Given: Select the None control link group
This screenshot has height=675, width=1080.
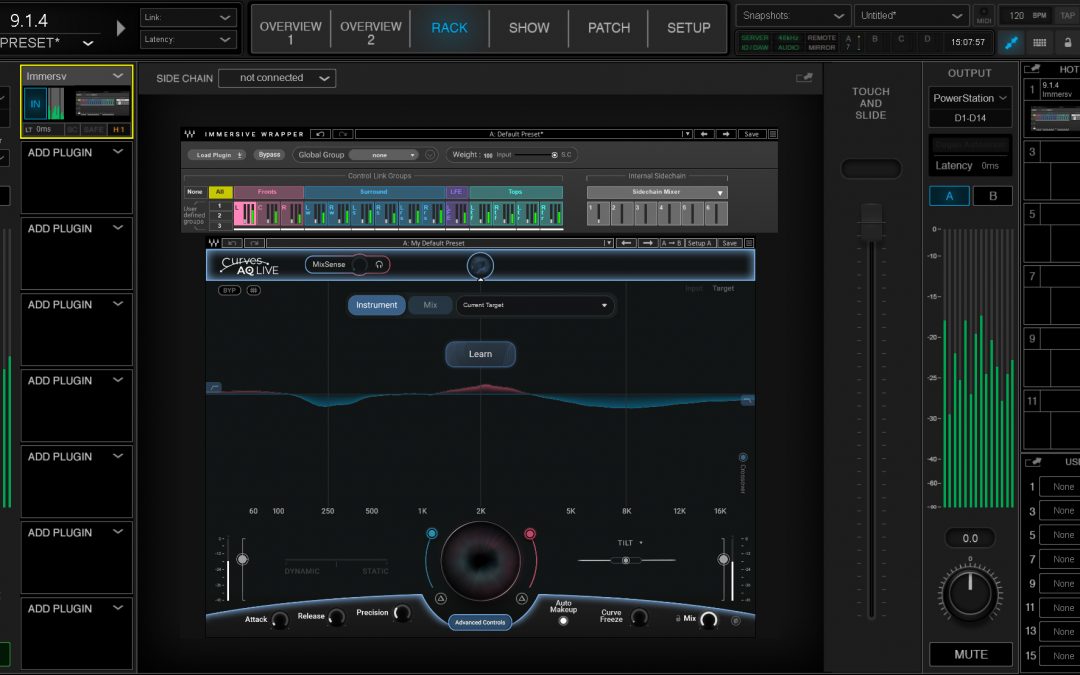Looking at the screenshot, I should pos(196,192).
